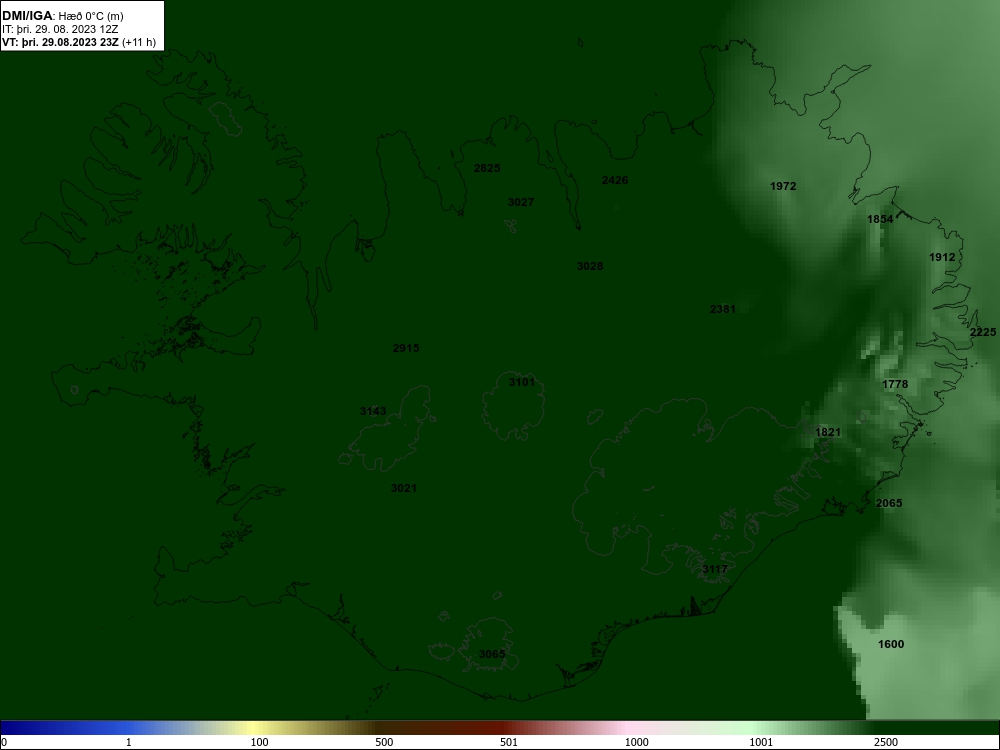Click the 3021 height label
This screenshot has width=1000, height=750.
[404, 489]
